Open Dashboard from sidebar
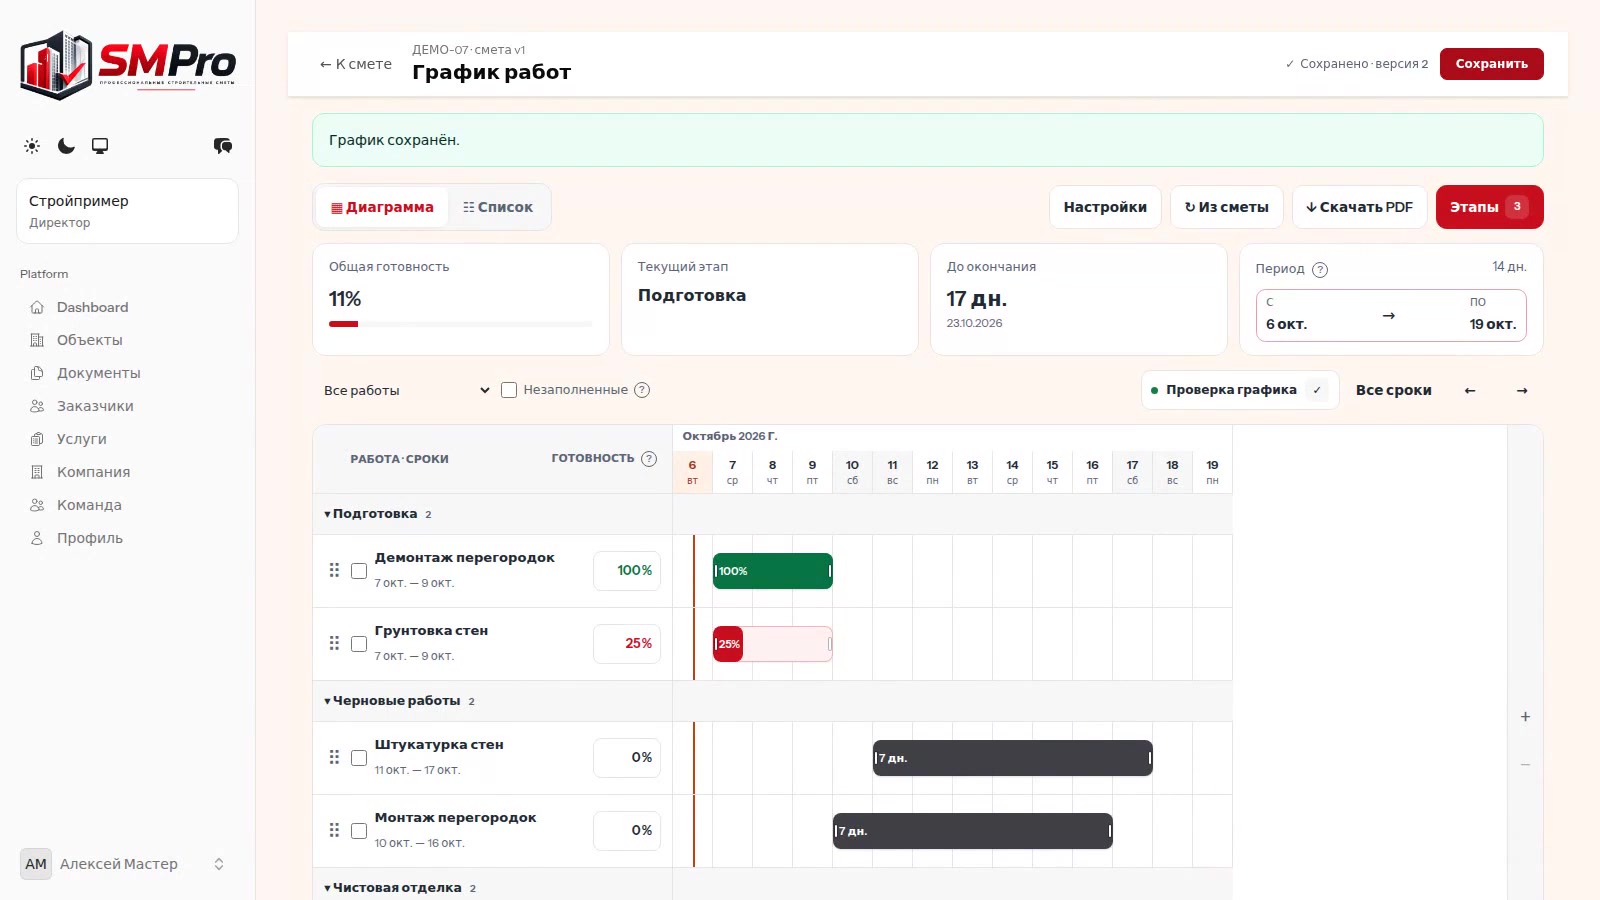Viewport: 1600px width, 900px height. point(92,307)
